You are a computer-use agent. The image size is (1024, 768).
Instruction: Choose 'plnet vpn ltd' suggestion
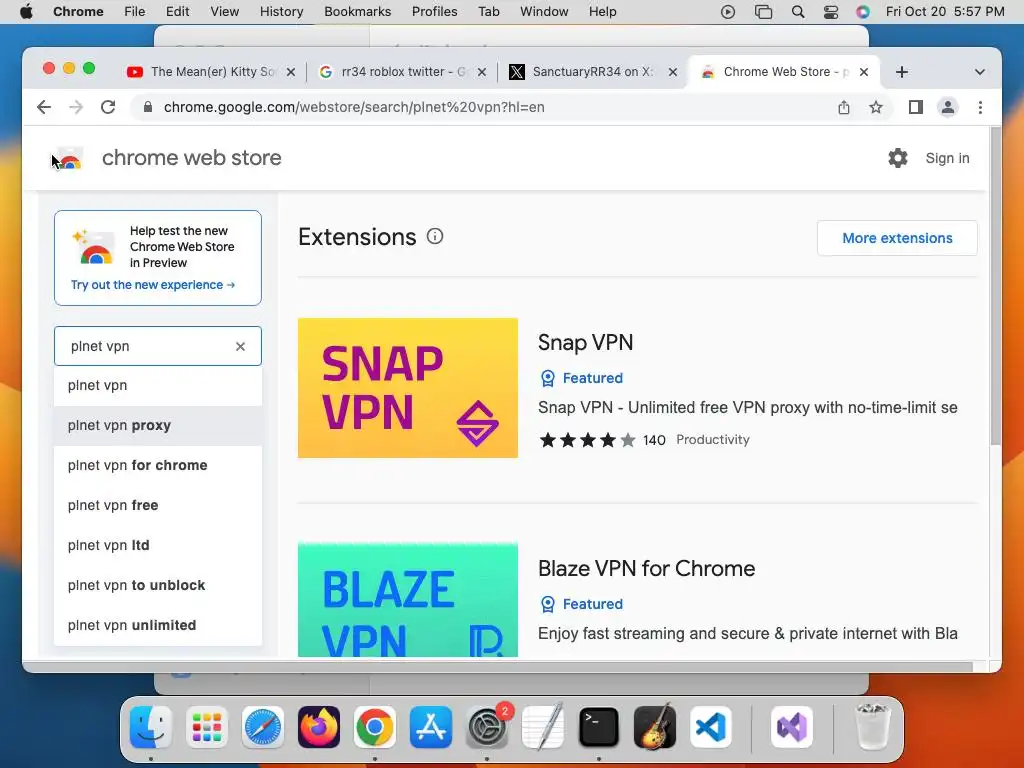tap(158, 545)
